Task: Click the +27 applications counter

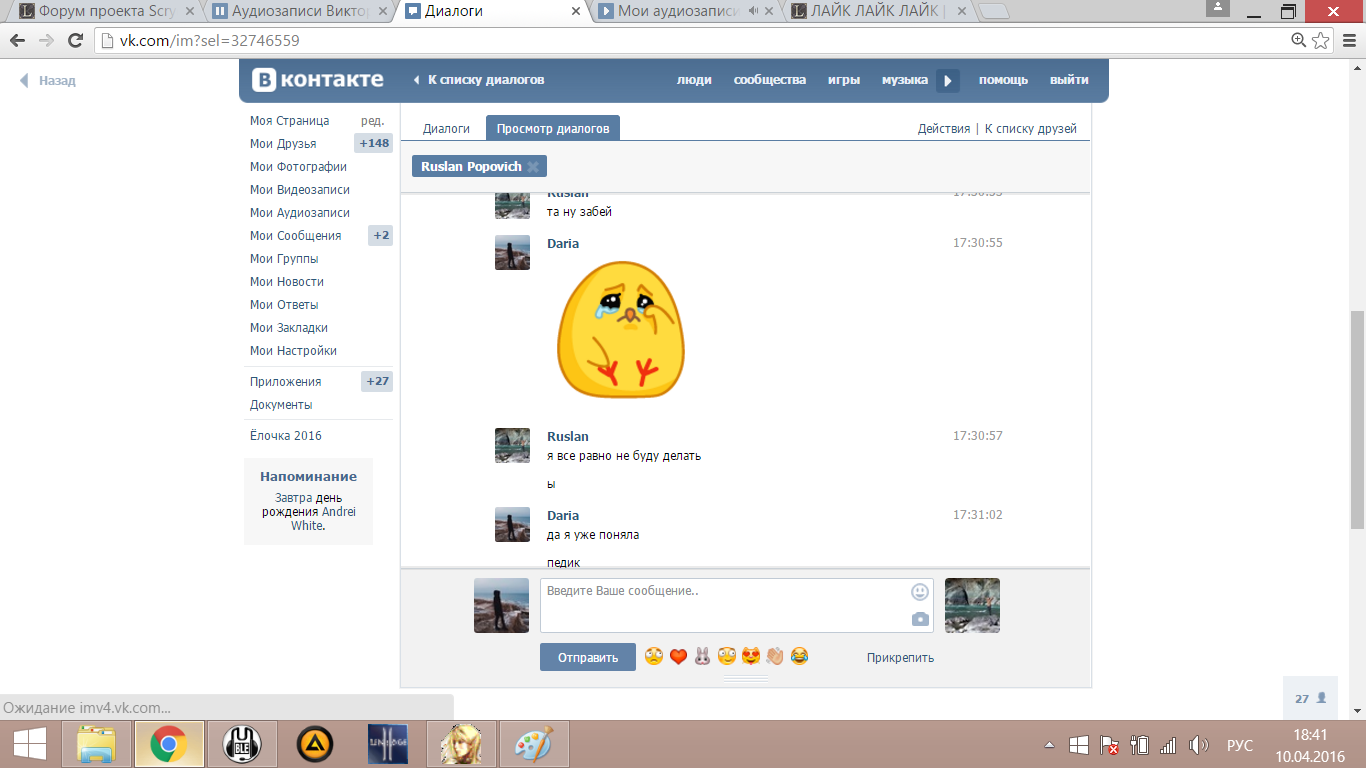Action: pos(377,382)
